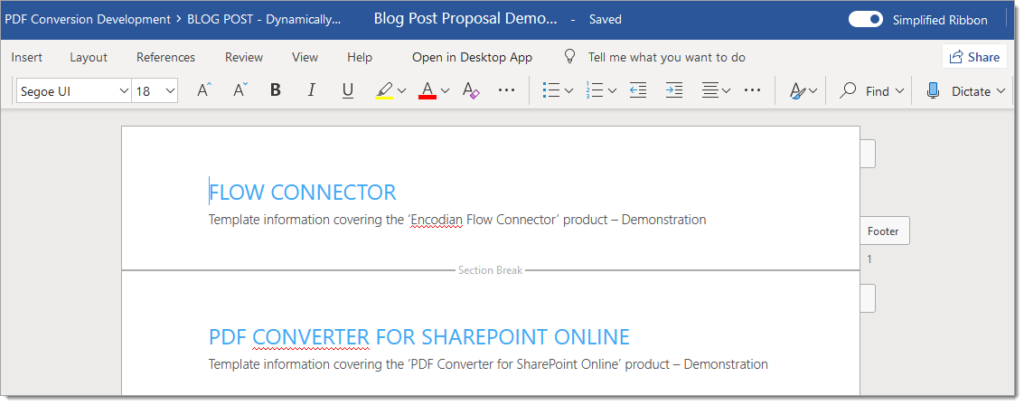This screenshot has height=405, width=1024.
Task: Apply yellow text highlight color
Action: [x=384, y=91]
